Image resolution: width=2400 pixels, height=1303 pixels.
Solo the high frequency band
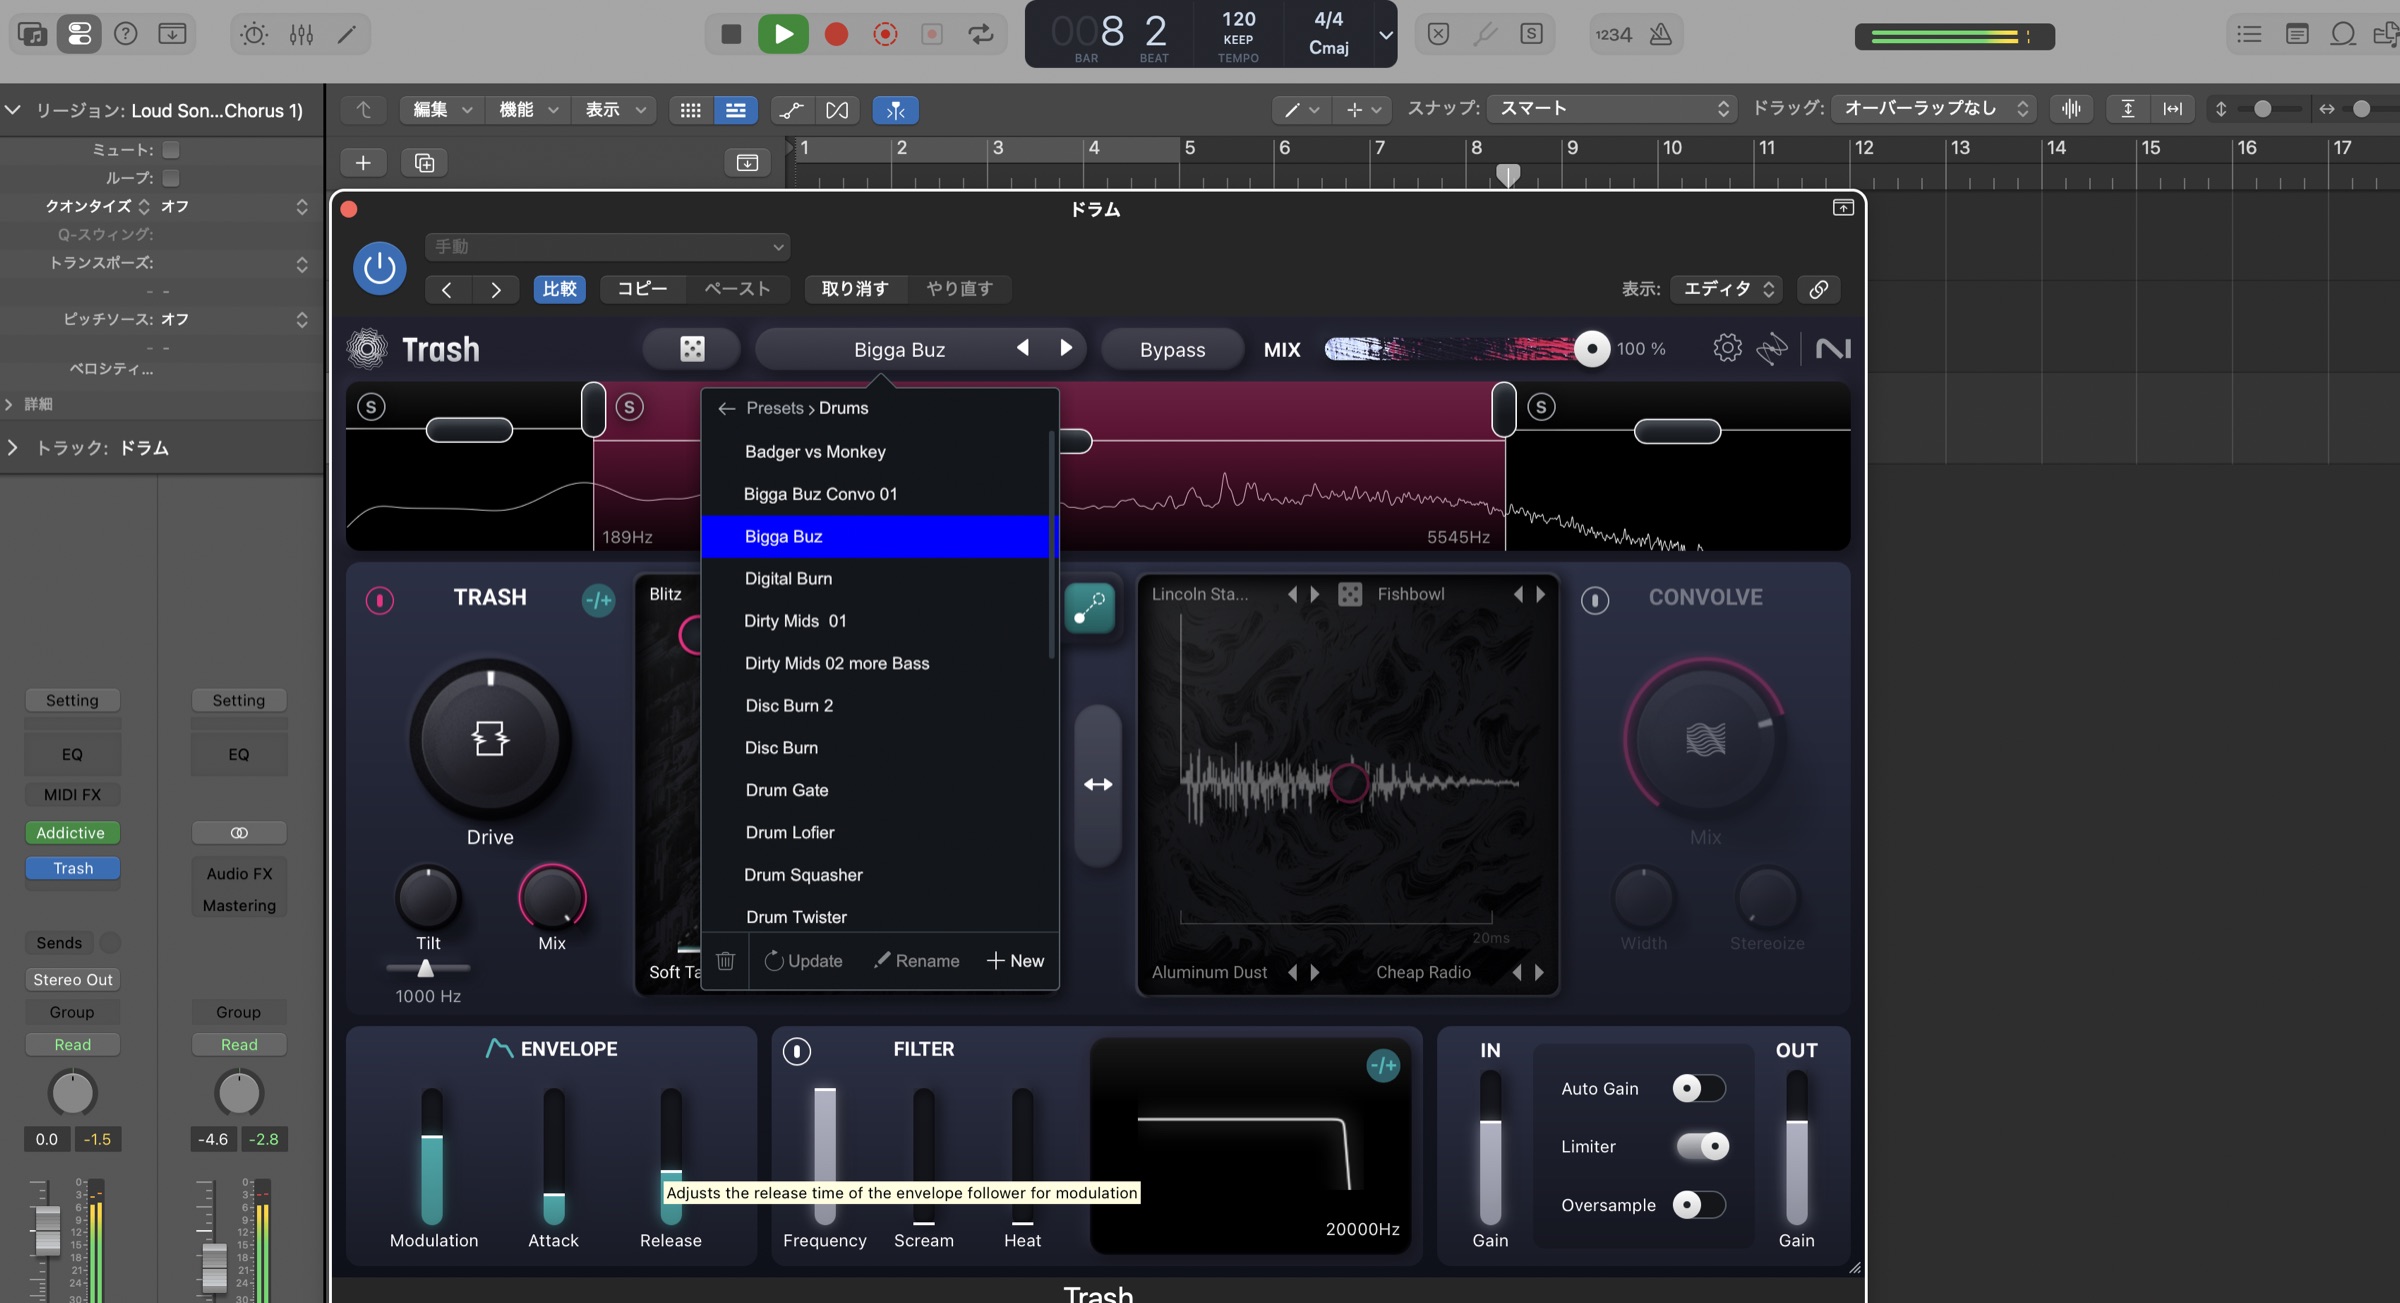point(1541,407)
